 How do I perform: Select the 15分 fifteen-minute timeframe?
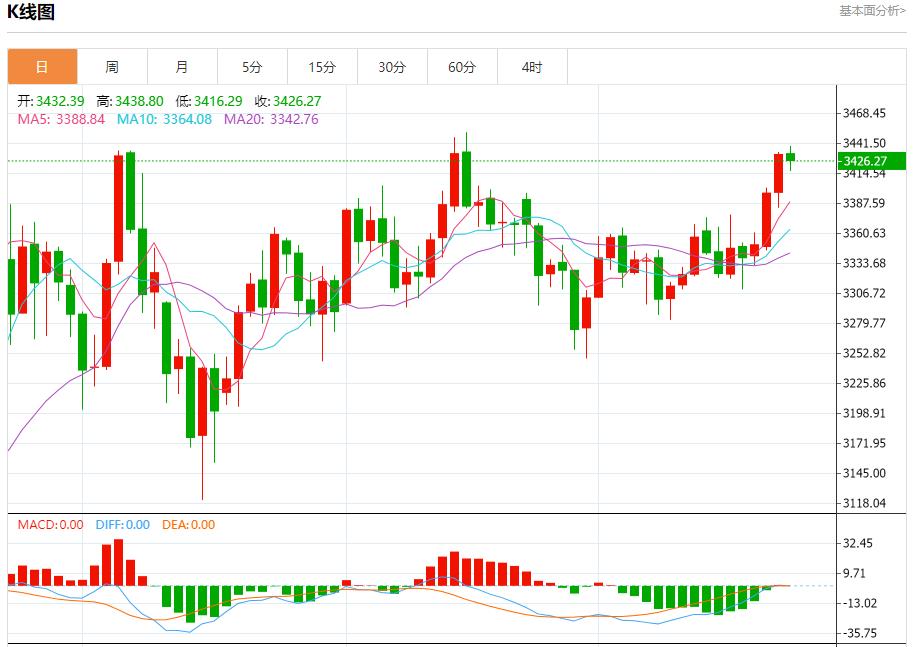pos(322,66)
